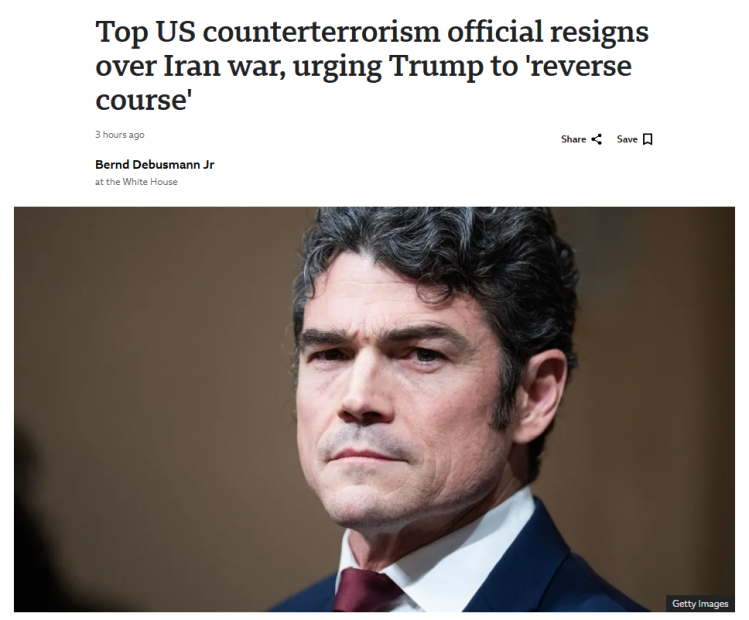Click the Getty Images credit label
Image resolution: width=749 pixels, height=620 pixels.
tap(700, 603)
